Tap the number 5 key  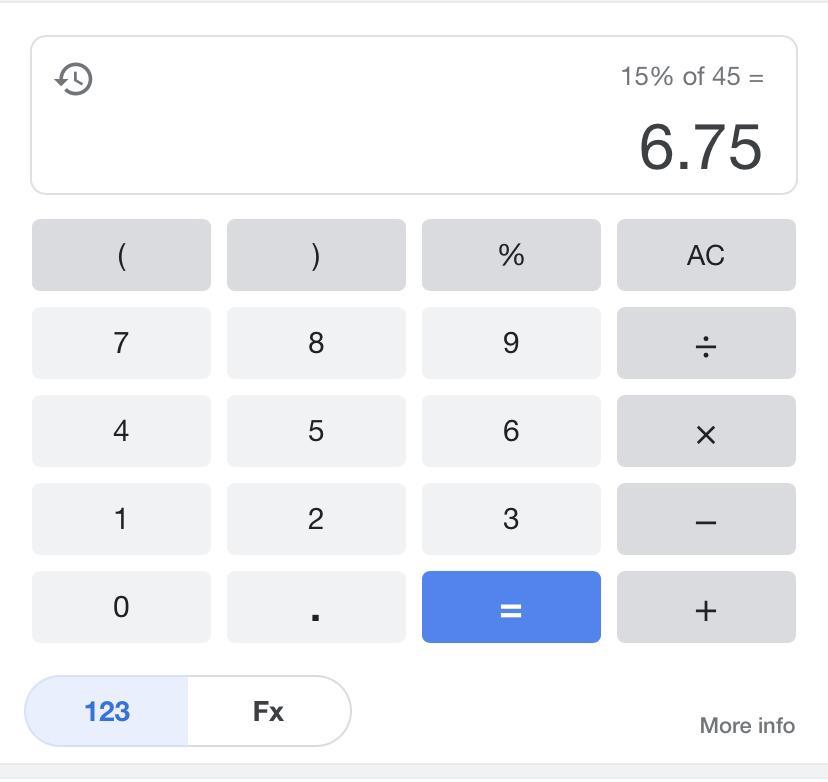(316, 431)
